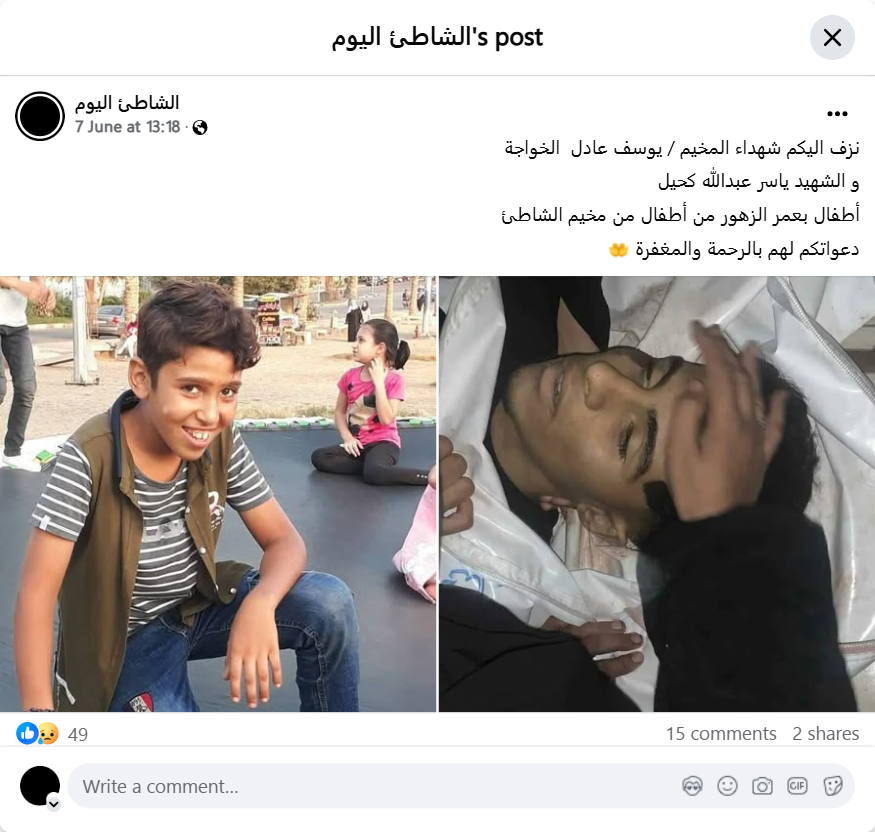Image resolution: width=875 pixels, height=832 pixels.
Task: View the 2 shares list
Action: pos(825,733)
